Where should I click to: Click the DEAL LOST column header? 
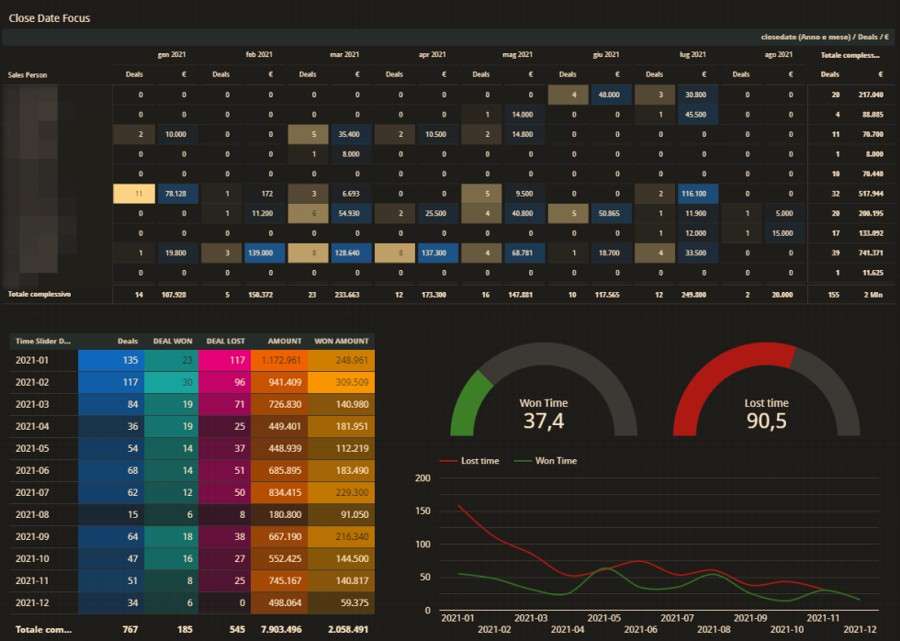225,341
